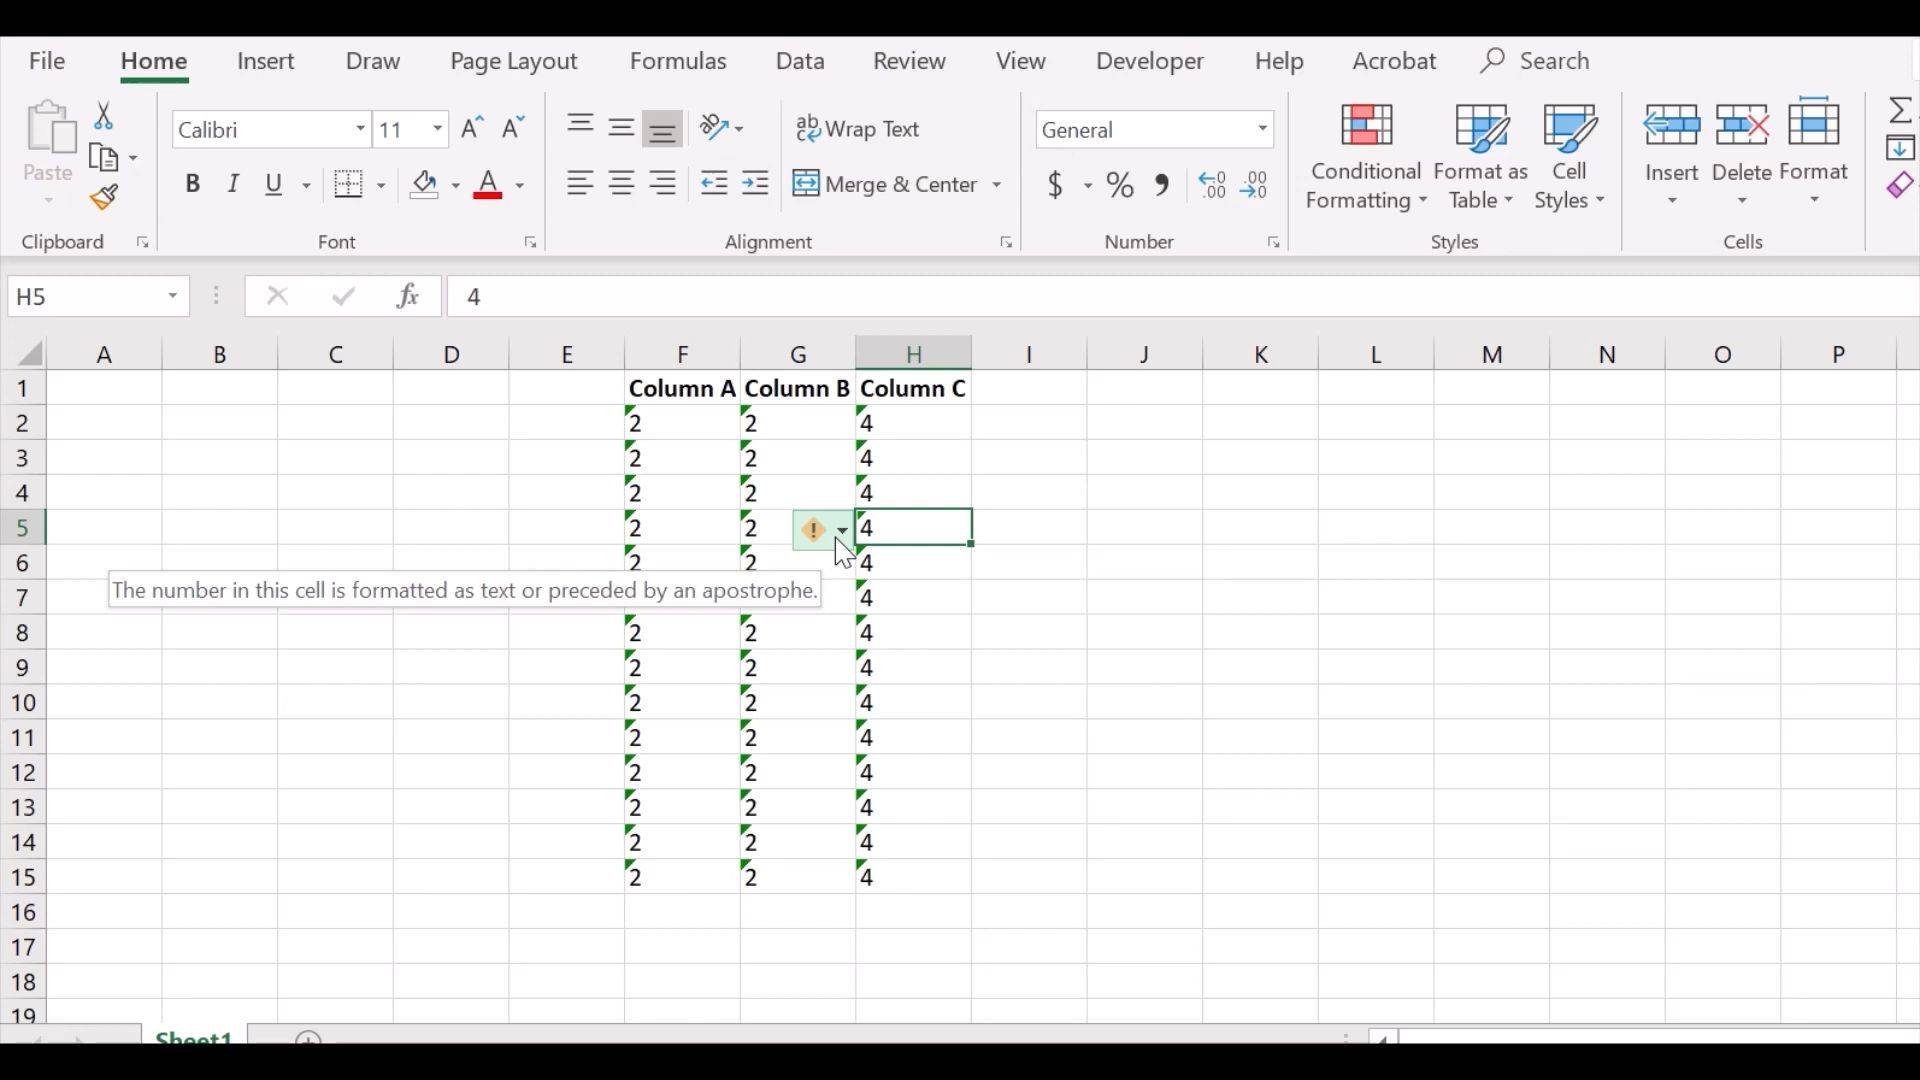Click Conditional Formatting button
This screenshot has width=1920, height=1080.
1366,157
